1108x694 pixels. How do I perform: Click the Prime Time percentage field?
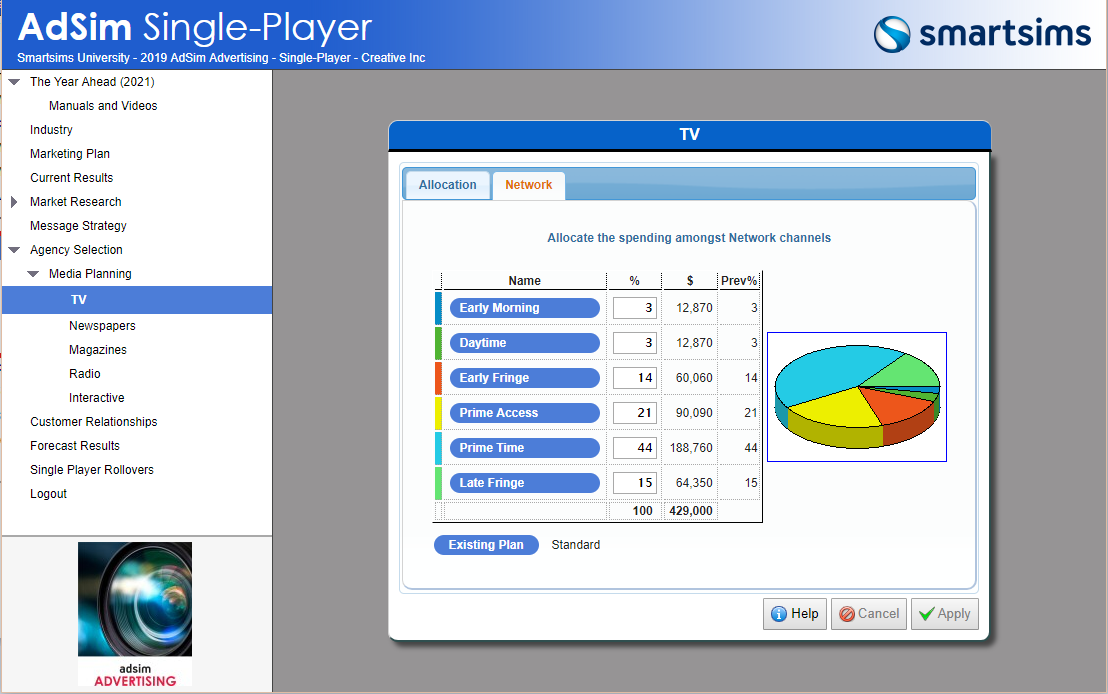point(635,448)
